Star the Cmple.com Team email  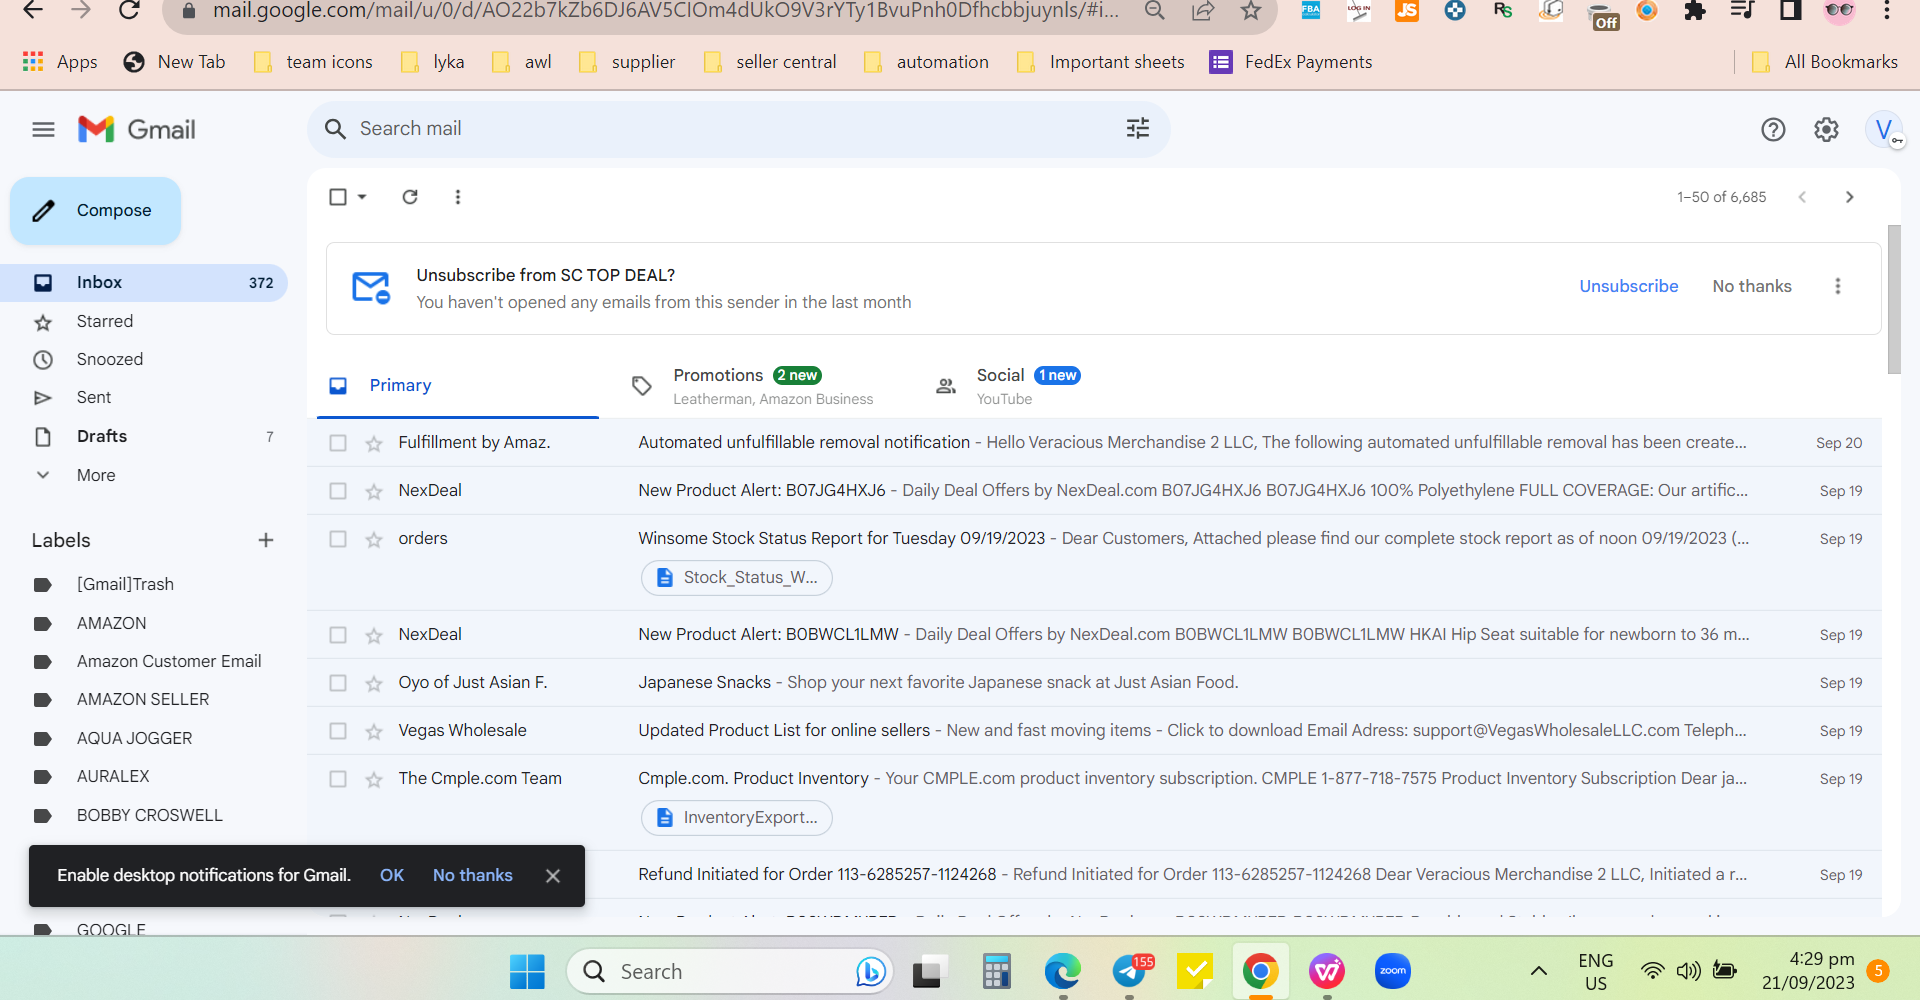(x=374, y=779)
